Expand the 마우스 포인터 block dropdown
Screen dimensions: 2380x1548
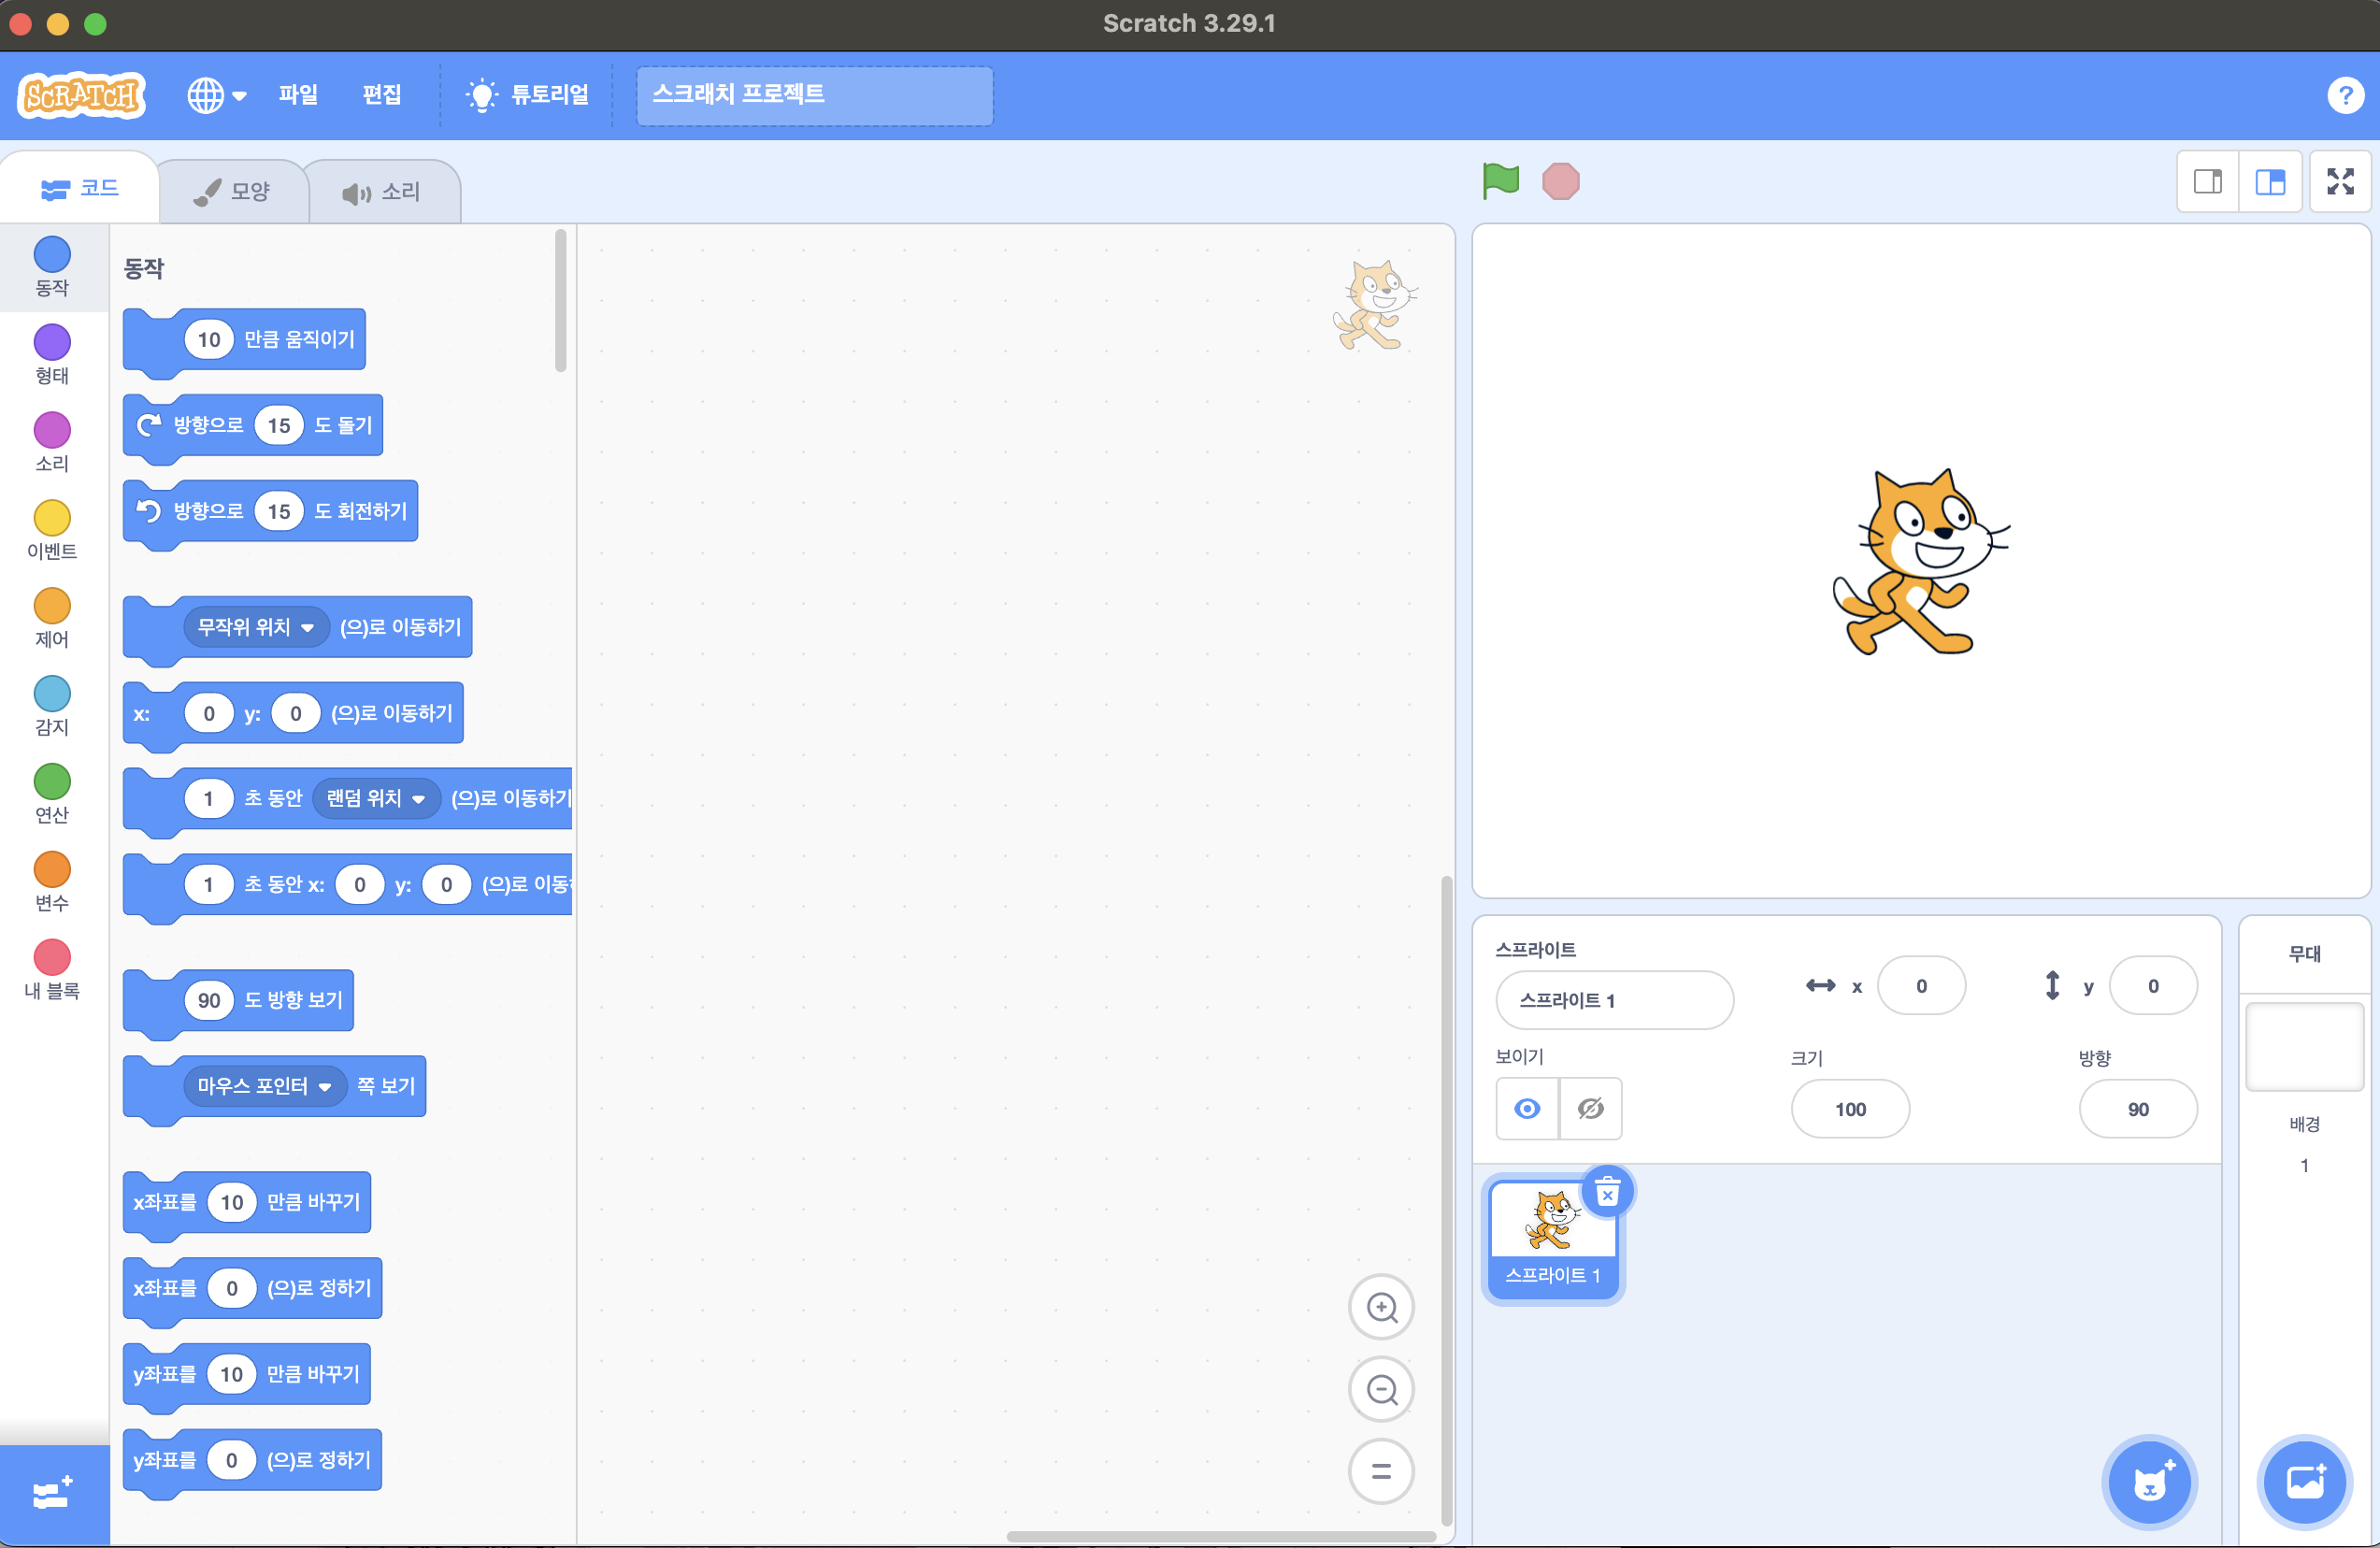325,1087
